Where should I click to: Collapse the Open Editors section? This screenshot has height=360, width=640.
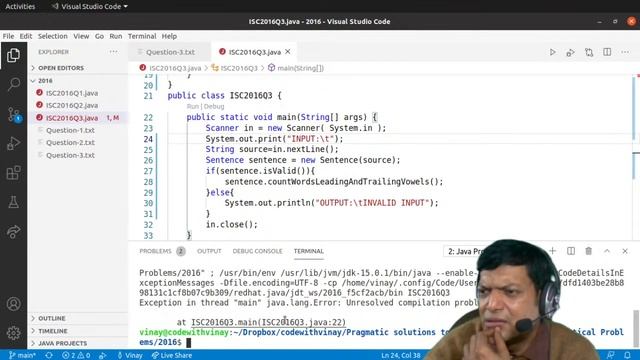pos(61,68)
